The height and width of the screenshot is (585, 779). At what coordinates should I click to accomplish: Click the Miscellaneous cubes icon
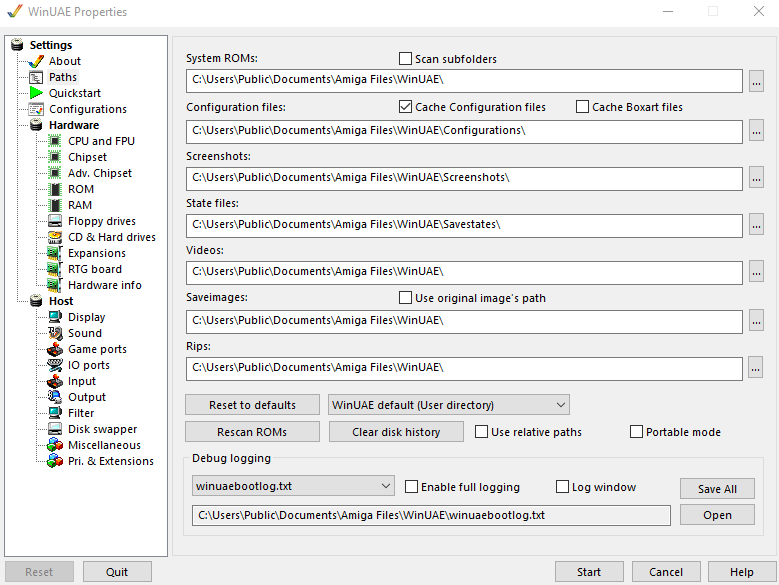pyautogui.click(x=55, y=445)
